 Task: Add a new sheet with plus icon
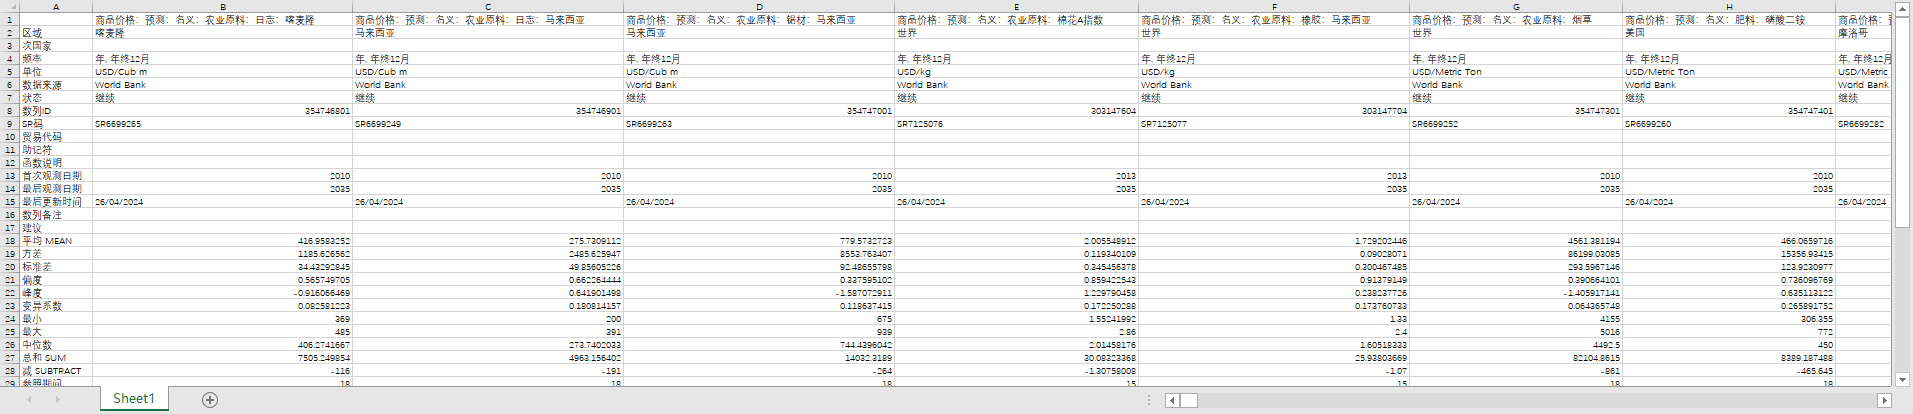pyautogui.click(x=210, y=399)
